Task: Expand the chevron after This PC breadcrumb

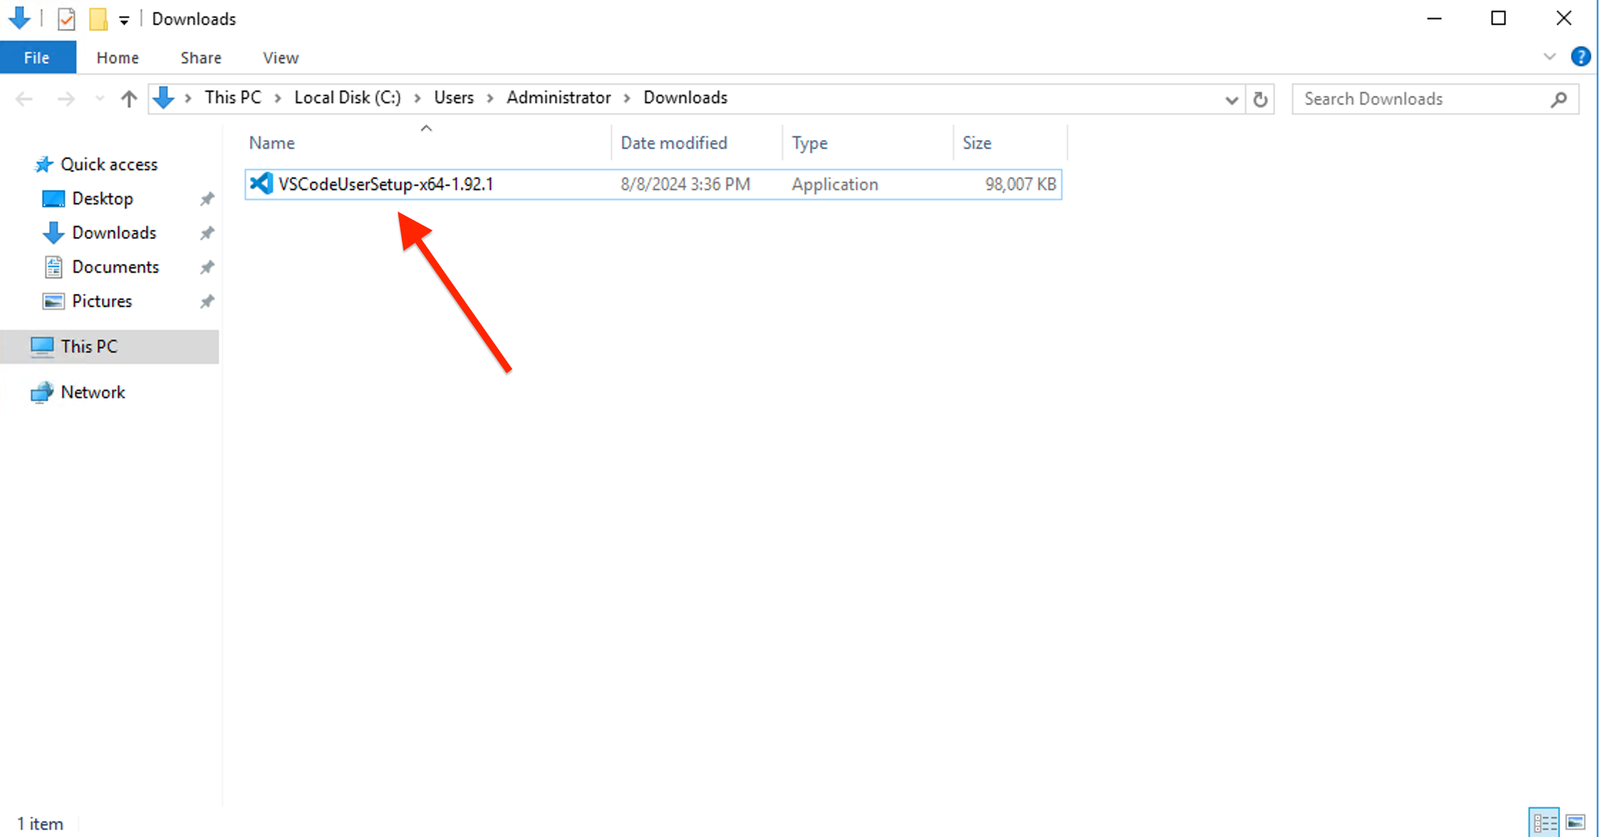Action: (x=278, y=98)
